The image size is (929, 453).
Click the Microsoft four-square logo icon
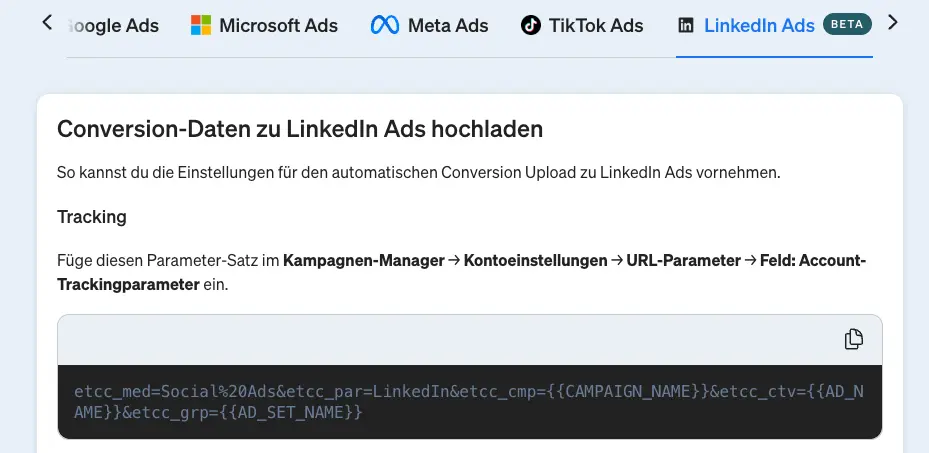tap(201, 25)
